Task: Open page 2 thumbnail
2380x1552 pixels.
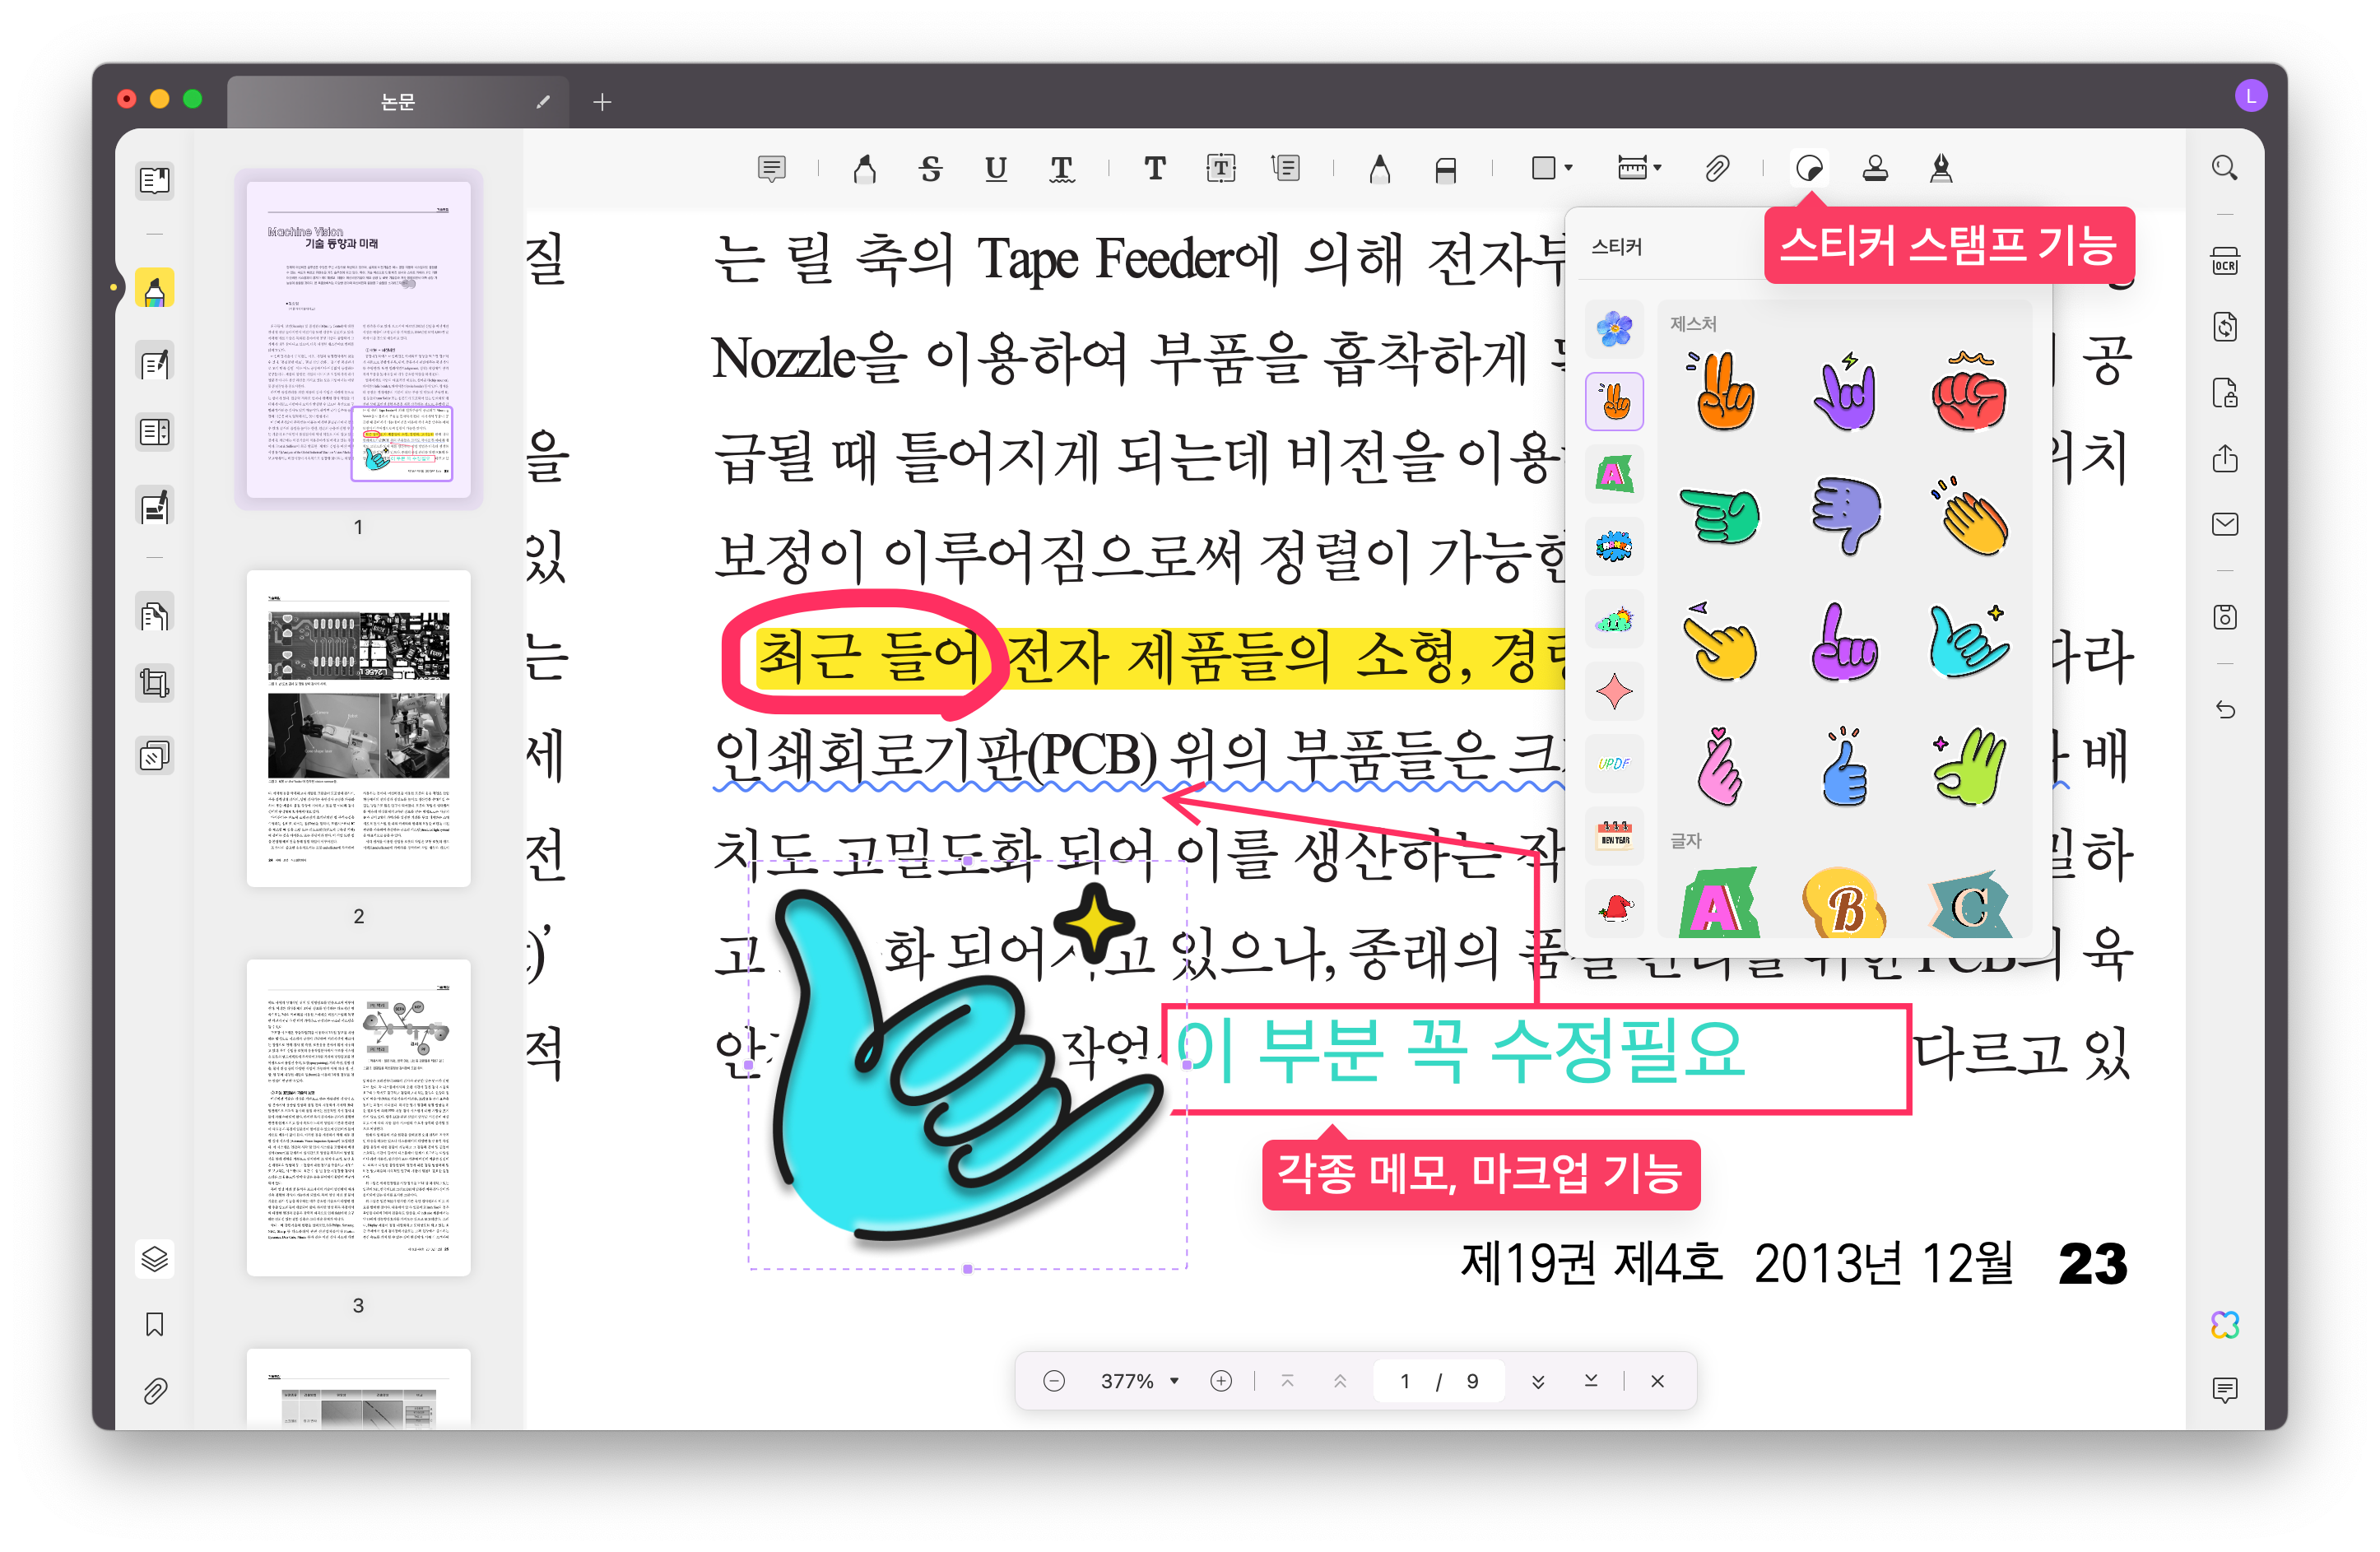Action: click(x=358, y=727)
